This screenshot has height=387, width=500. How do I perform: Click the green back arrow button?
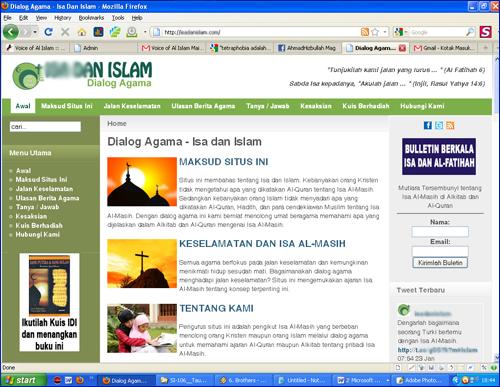coord(11,32)
